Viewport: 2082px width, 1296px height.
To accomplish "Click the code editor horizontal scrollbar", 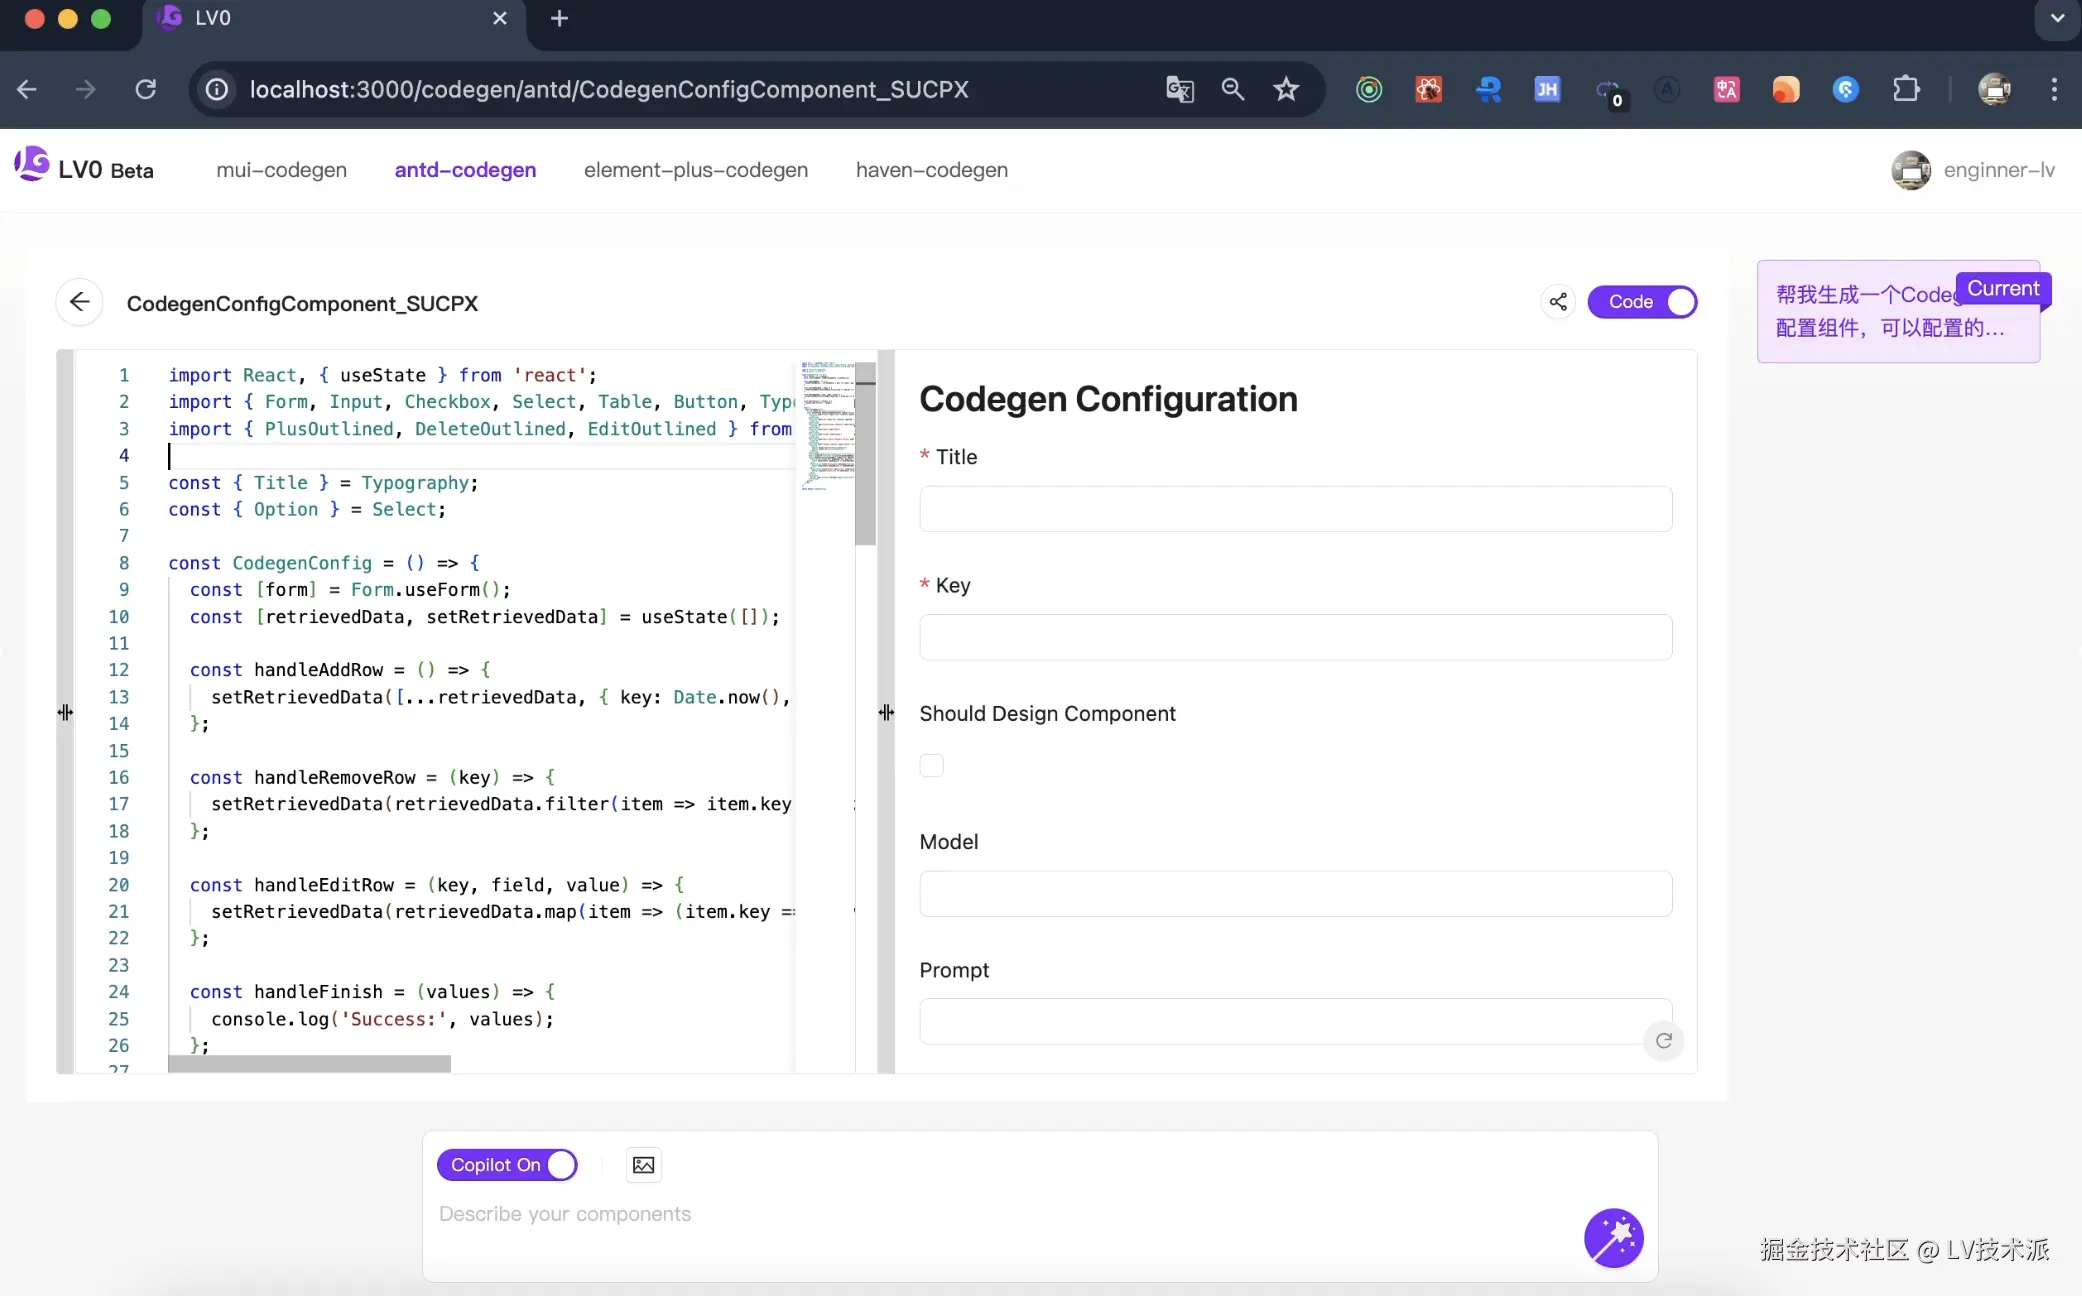I will pos(310,1064).
